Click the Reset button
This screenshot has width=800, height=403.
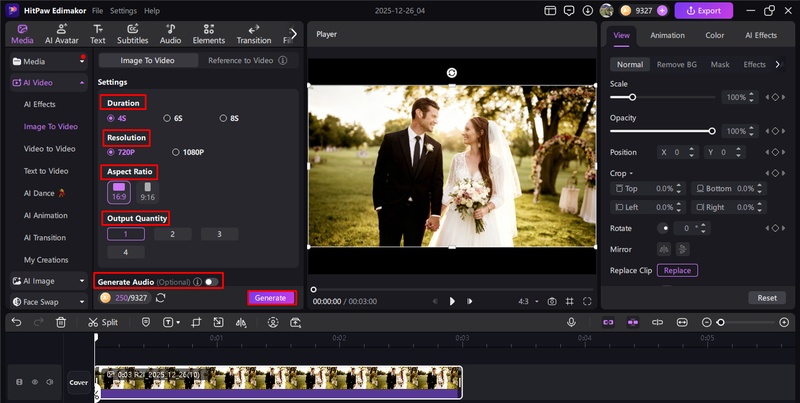[x=767, y=298]
